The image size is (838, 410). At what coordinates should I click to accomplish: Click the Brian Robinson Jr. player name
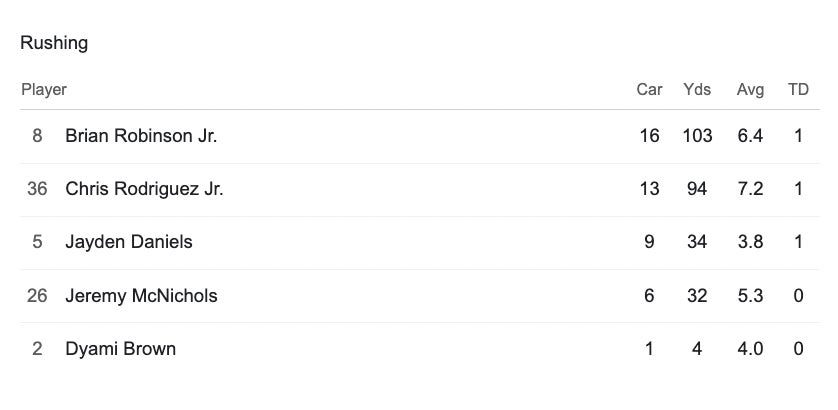click(x=141, y=135)
